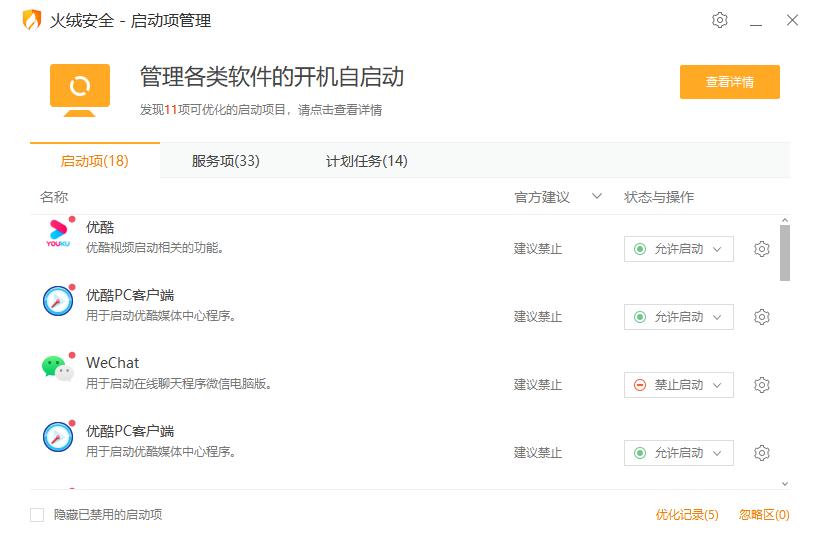
Task: Switch to 计划任务(14) tab
Action: tap(367, 160)
